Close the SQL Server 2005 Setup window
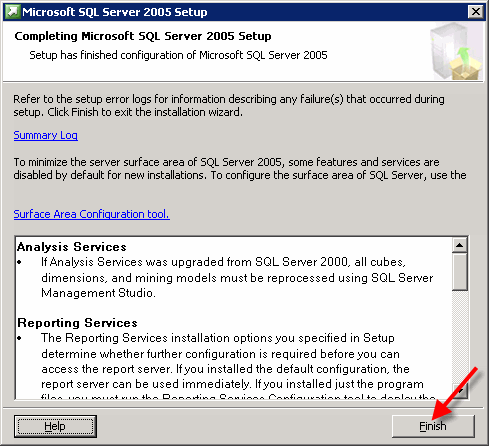Viewport: 489px width, 446px height. point(476,12)
